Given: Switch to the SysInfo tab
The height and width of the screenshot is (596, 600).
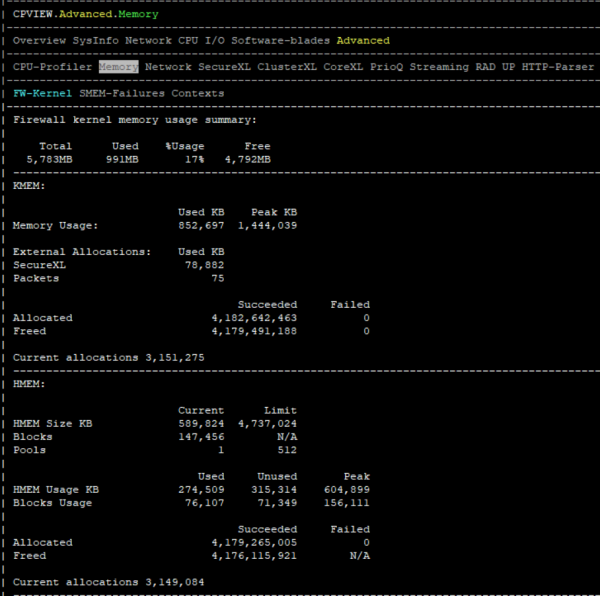Looking at the screenshot, I should 96,41.
